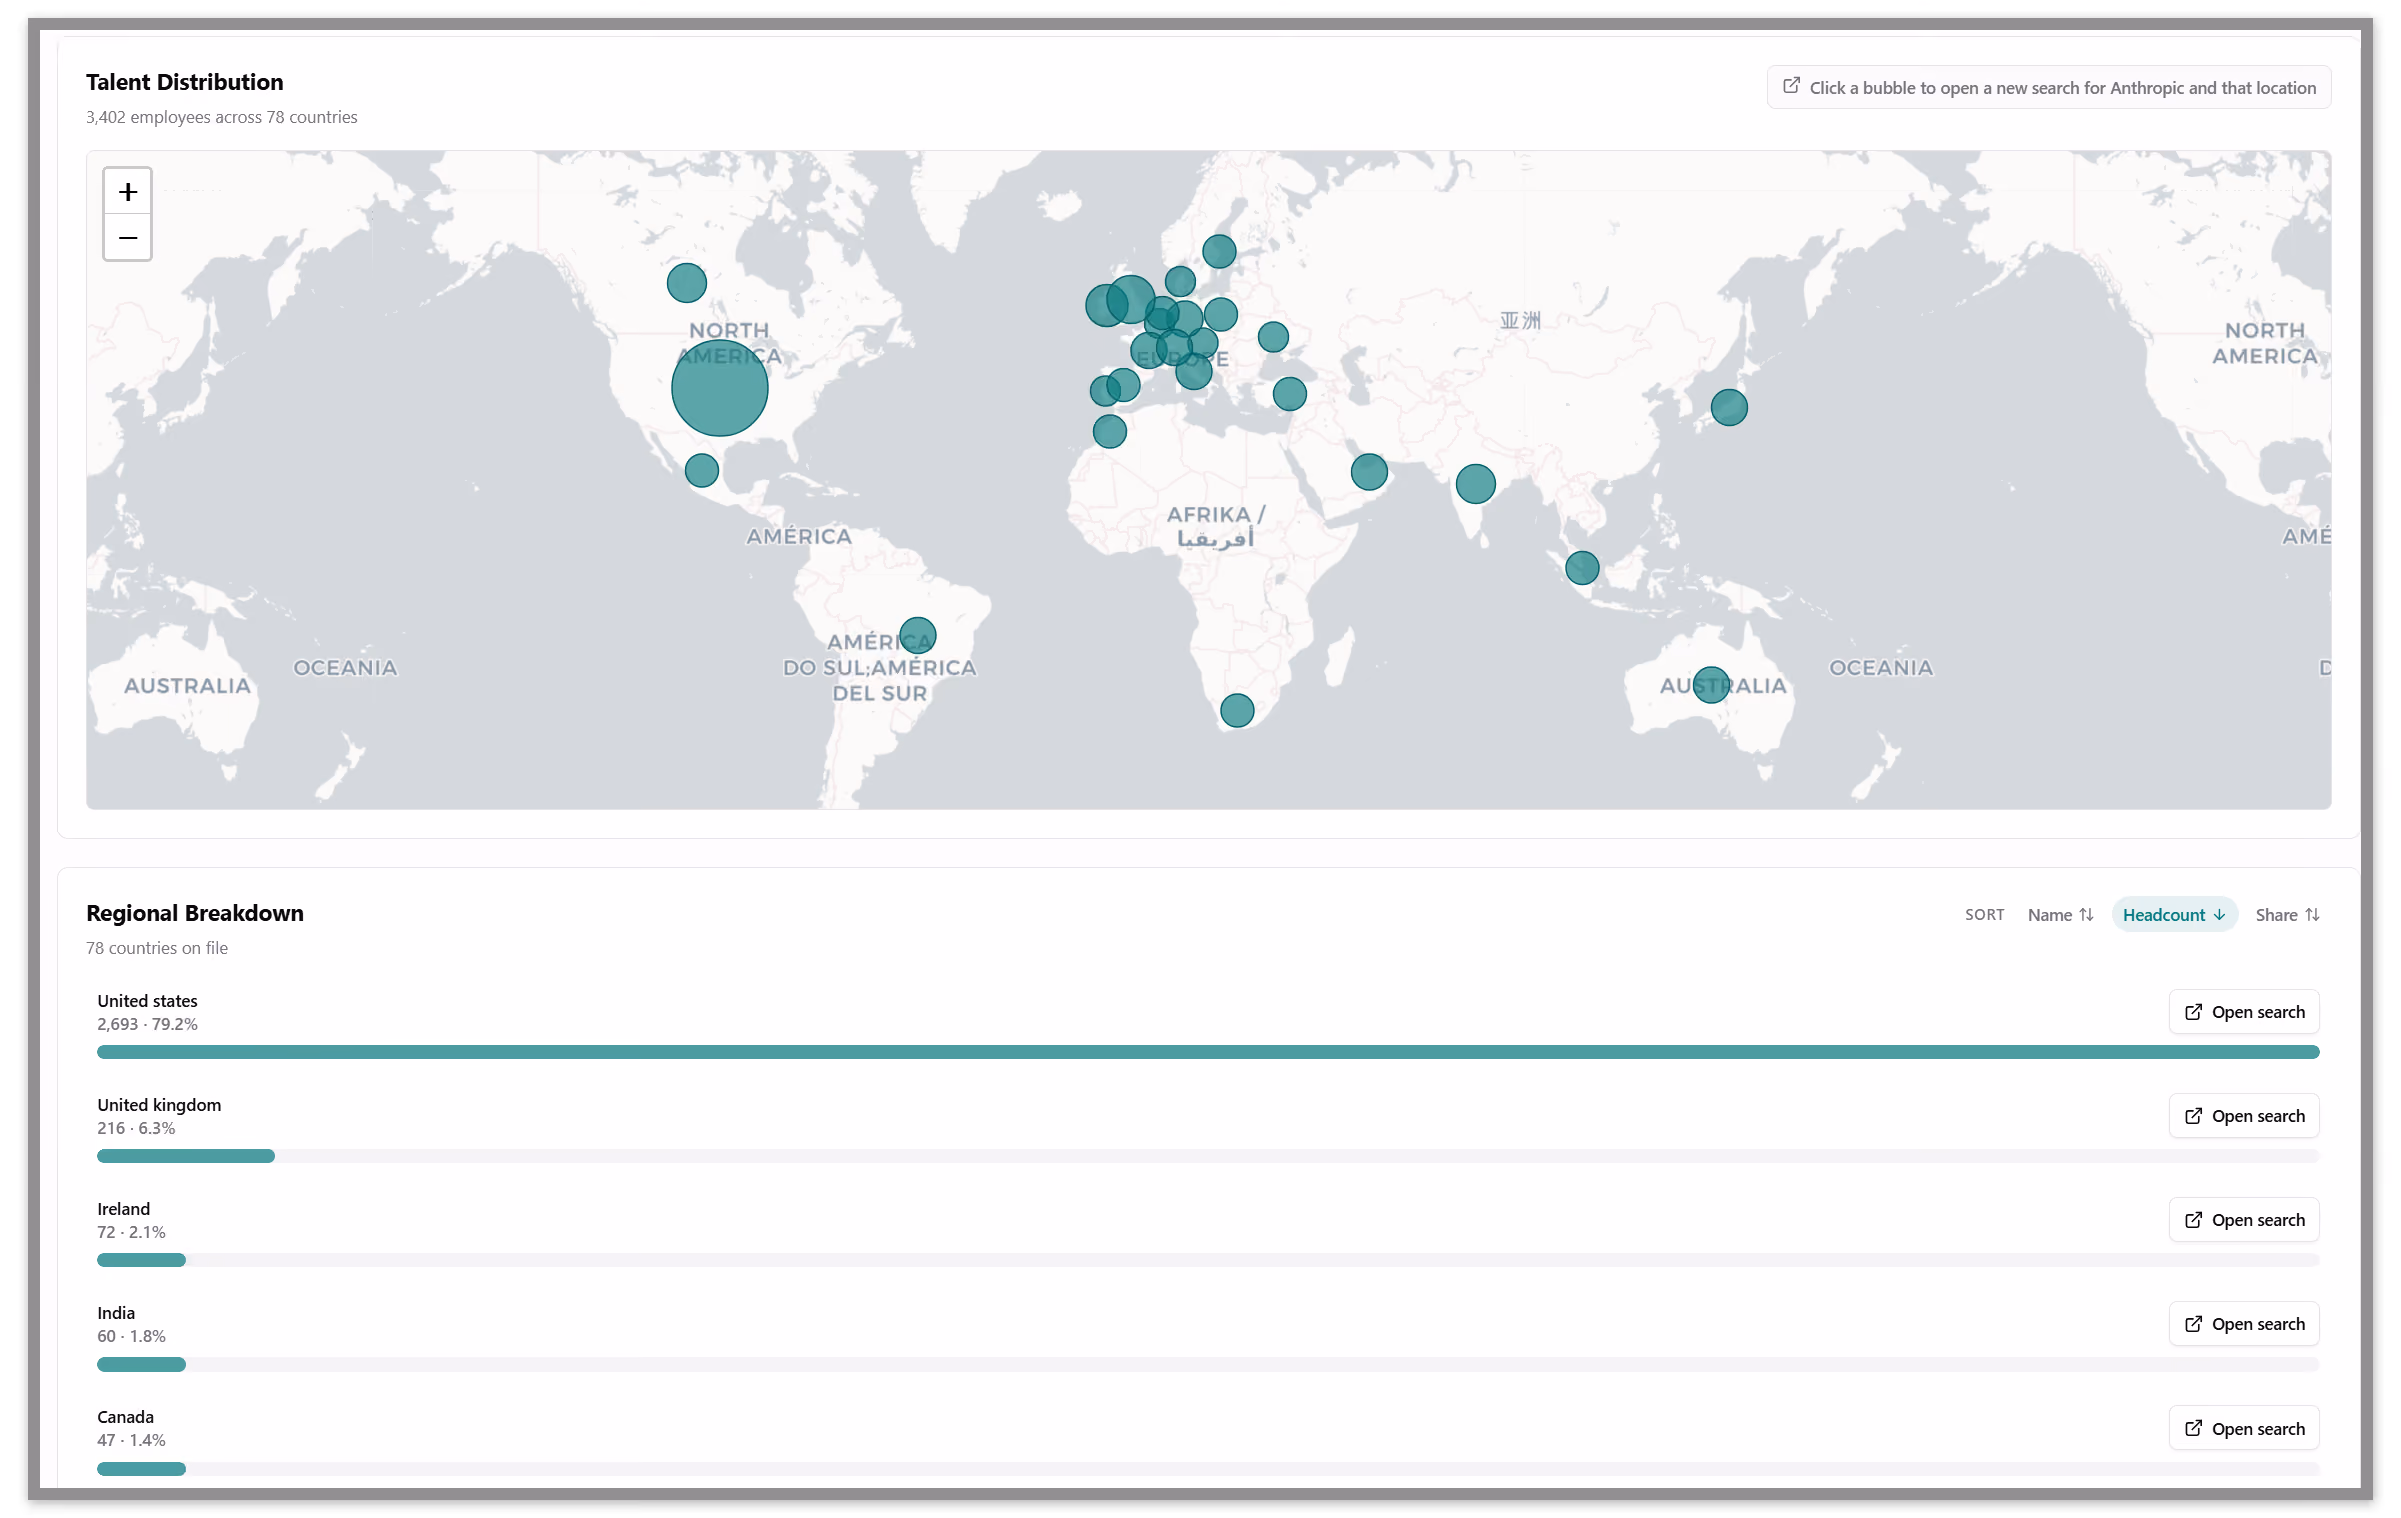Click the Mexico bubble on the map
This screenshot has width=2401, height=1518.
(701, 470)
